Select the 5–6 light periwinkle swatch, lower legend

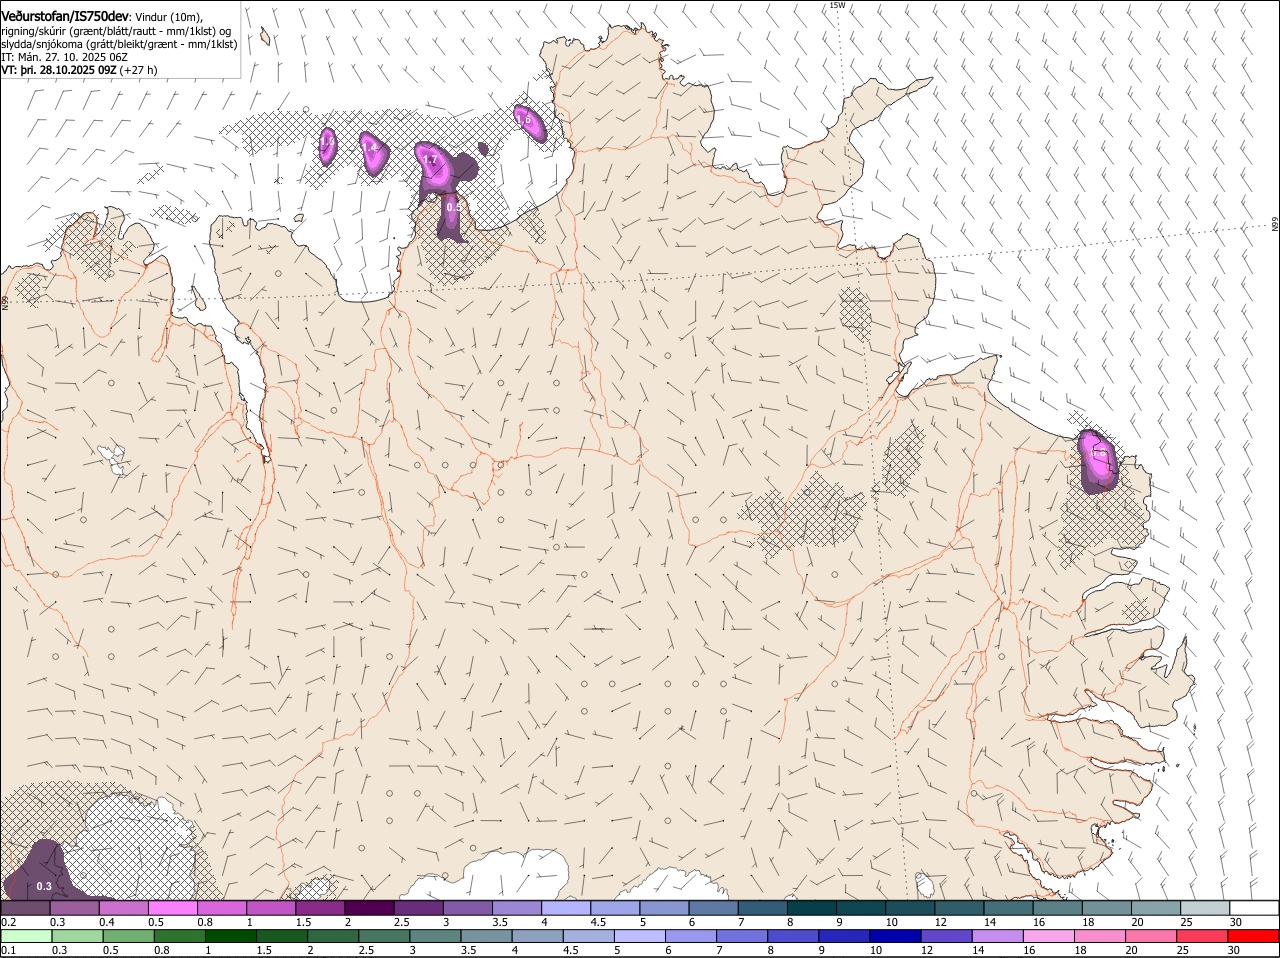click(x=640, y=936)
